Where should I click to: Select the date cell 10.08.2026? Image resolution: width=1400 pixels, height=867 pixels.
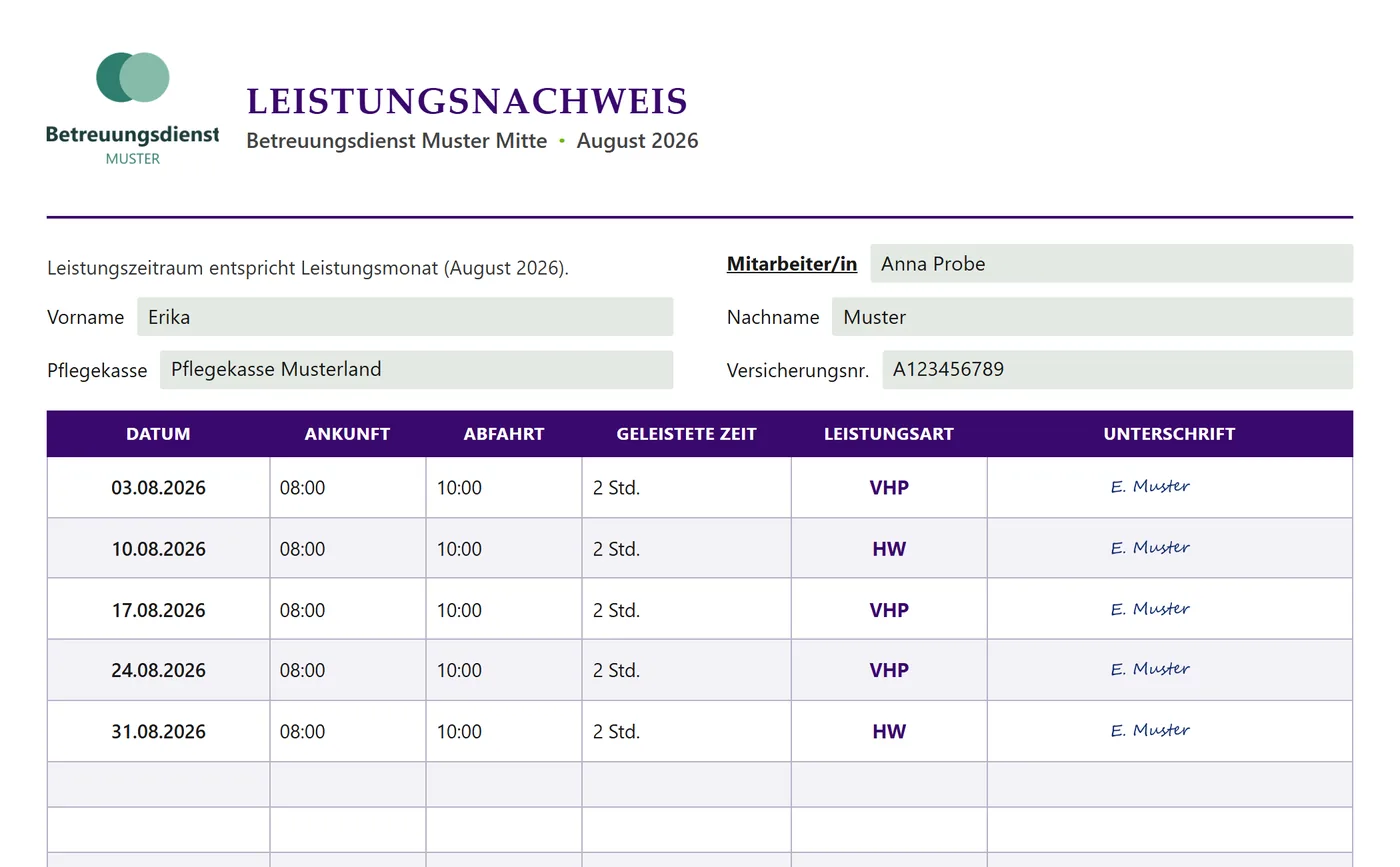click(x=158, y=549)
